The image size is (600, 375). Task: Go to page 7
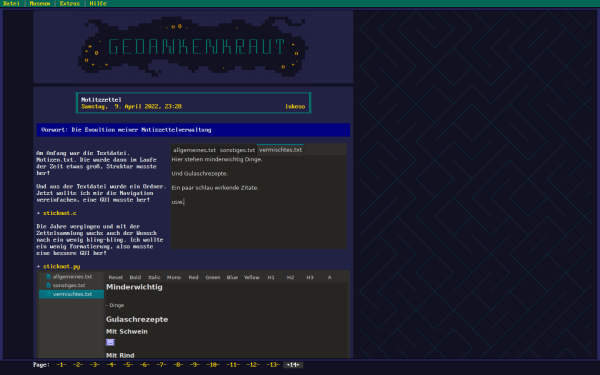(161, 365)
